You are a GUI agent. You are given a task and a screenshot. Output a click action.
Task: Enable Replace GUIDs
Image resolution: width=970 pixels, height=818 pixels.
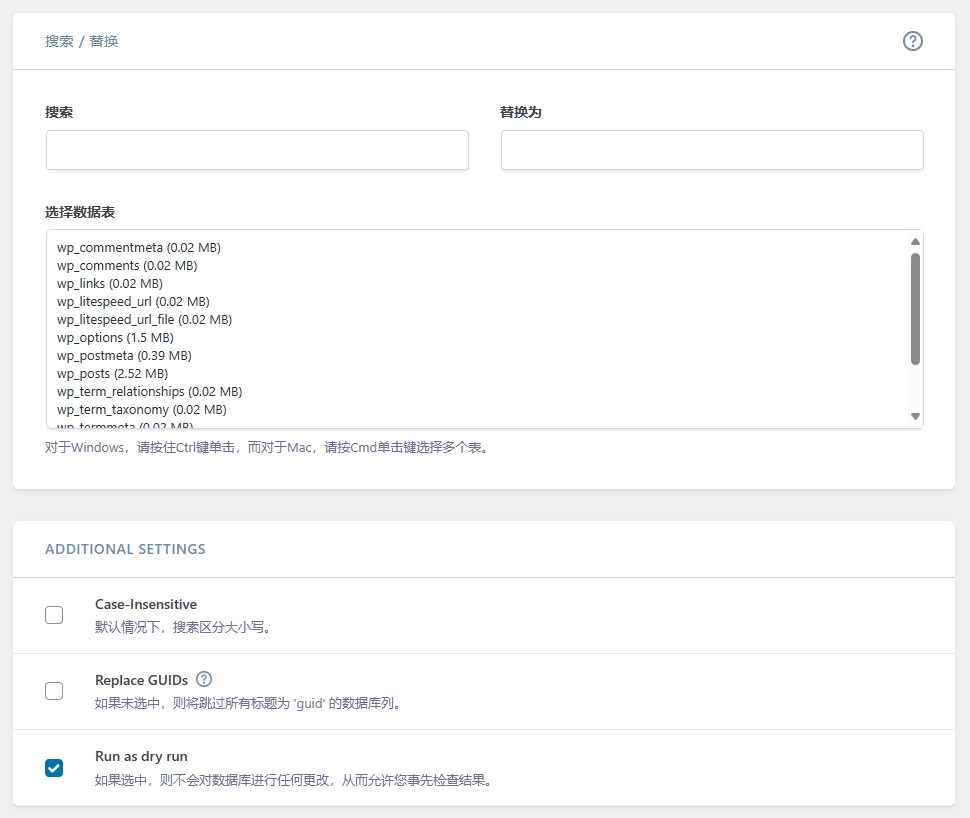click(x=54, y=691)
